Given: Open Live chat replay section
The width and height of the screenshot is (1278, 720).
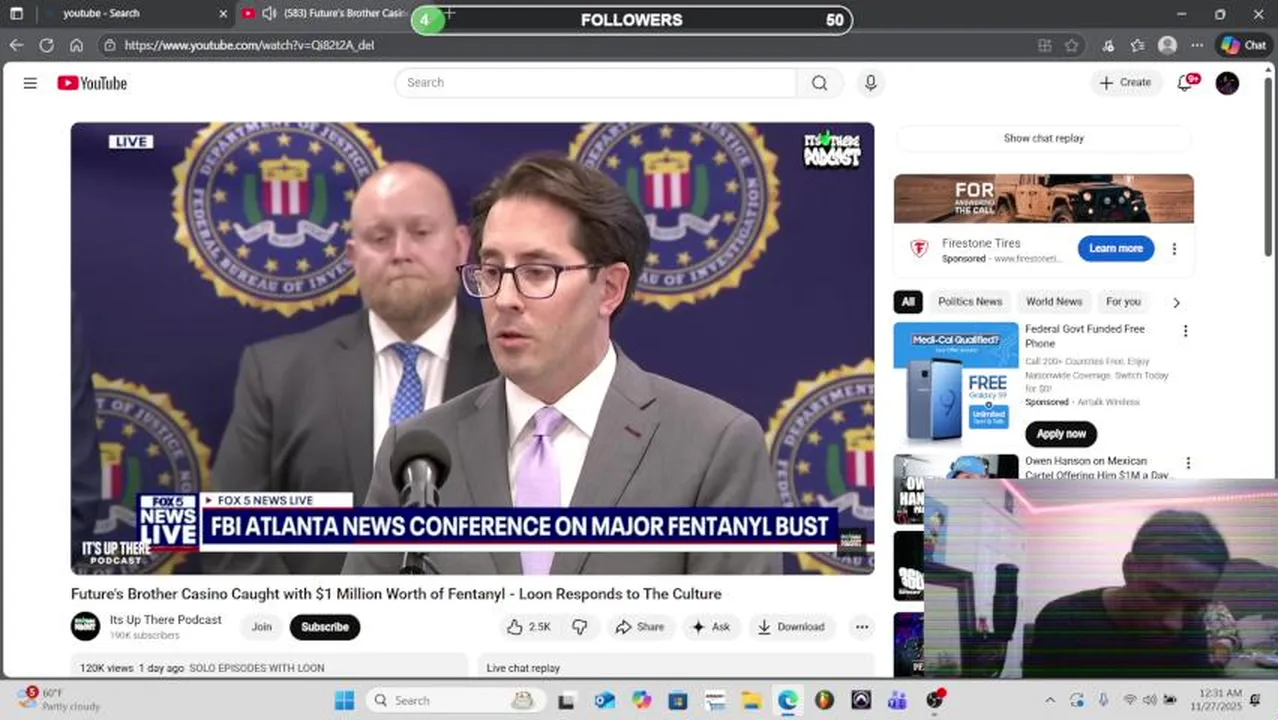Looking at the screenshot, I should coord(675,667).
